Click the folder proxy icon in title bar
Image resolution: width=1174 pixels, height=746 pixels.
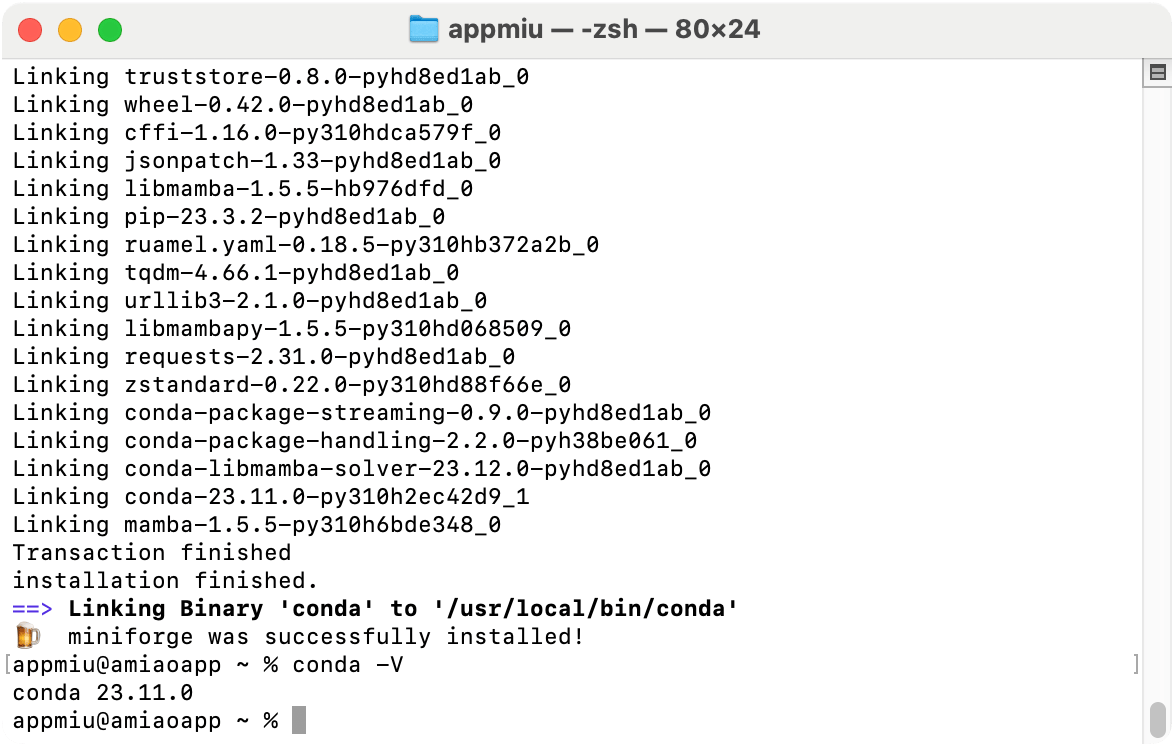(x=424, y=30)
